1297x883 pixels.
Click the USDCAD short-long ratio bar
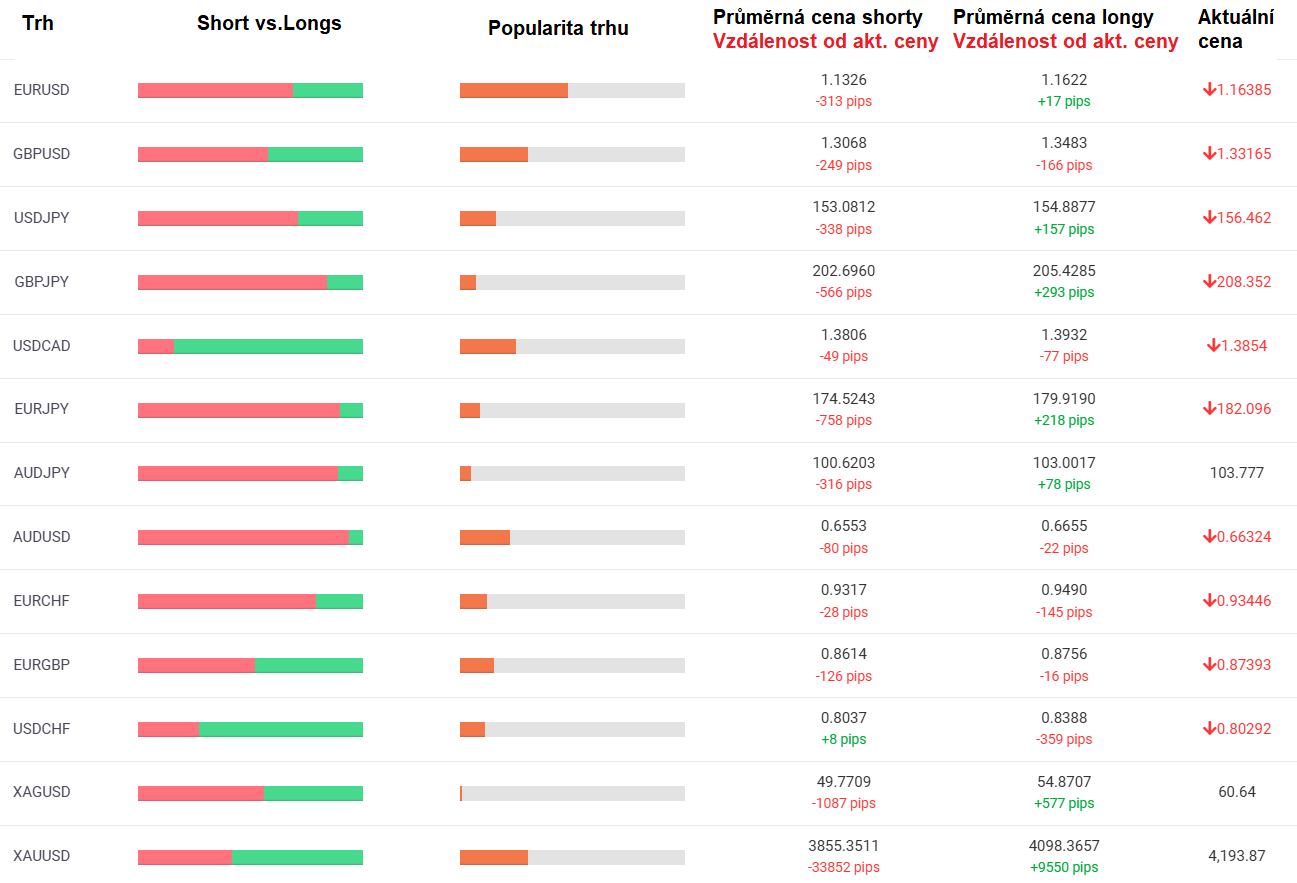[x=250, y=347]
